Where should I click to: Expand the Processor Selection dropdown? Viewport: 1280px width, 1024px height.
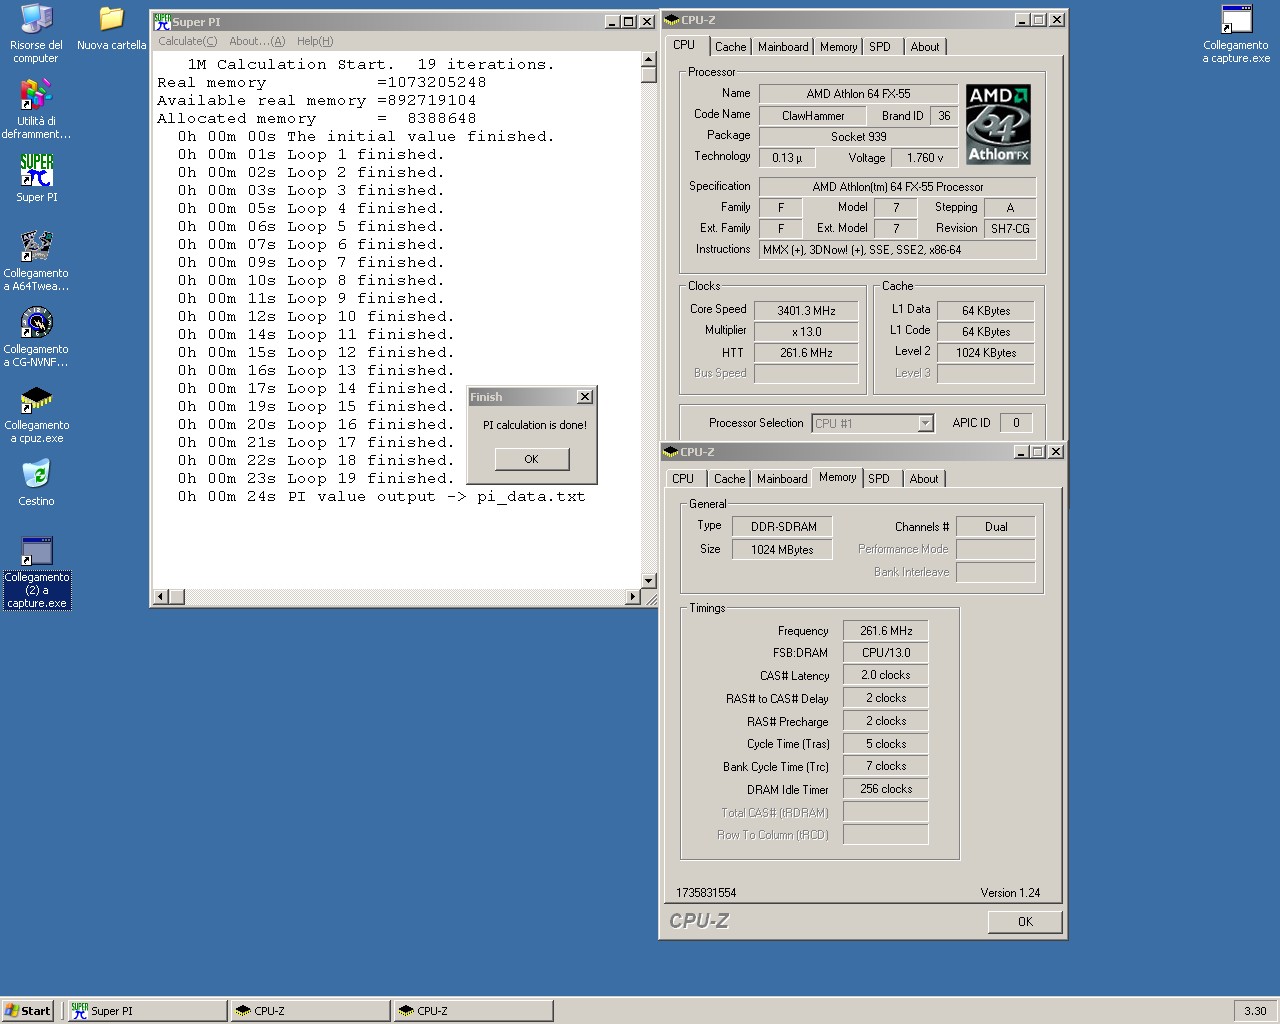[925, 423]
